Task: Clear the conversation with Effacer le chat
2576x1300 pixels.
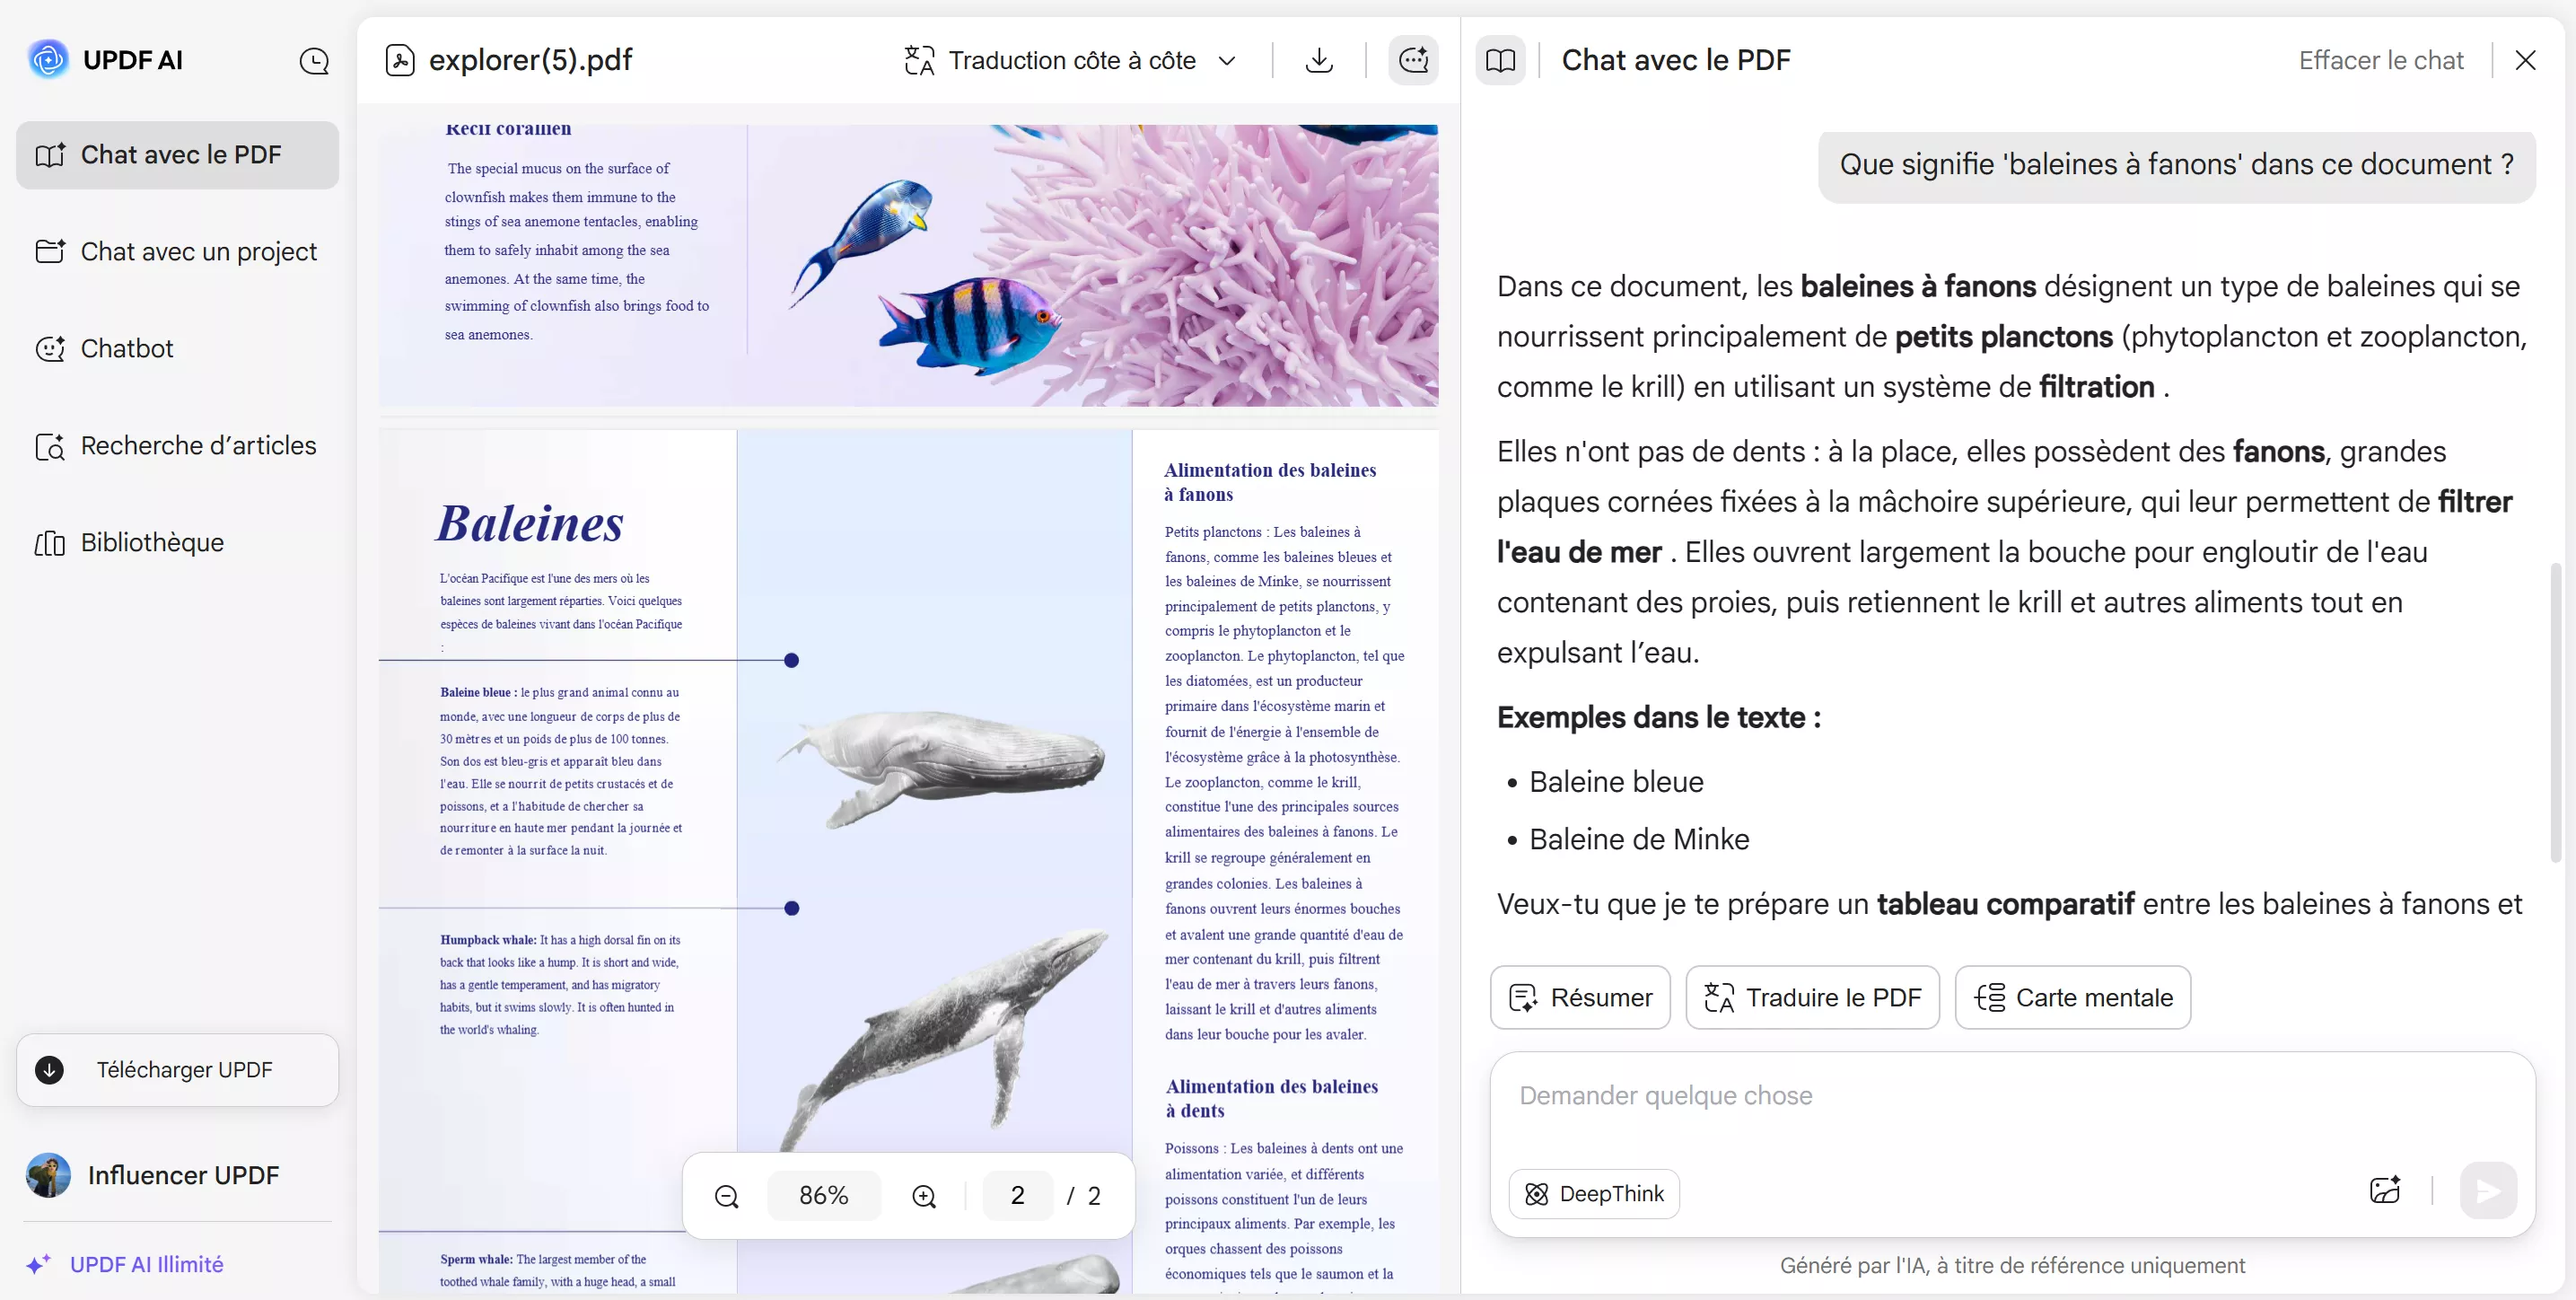Action: coord(2381,60)
